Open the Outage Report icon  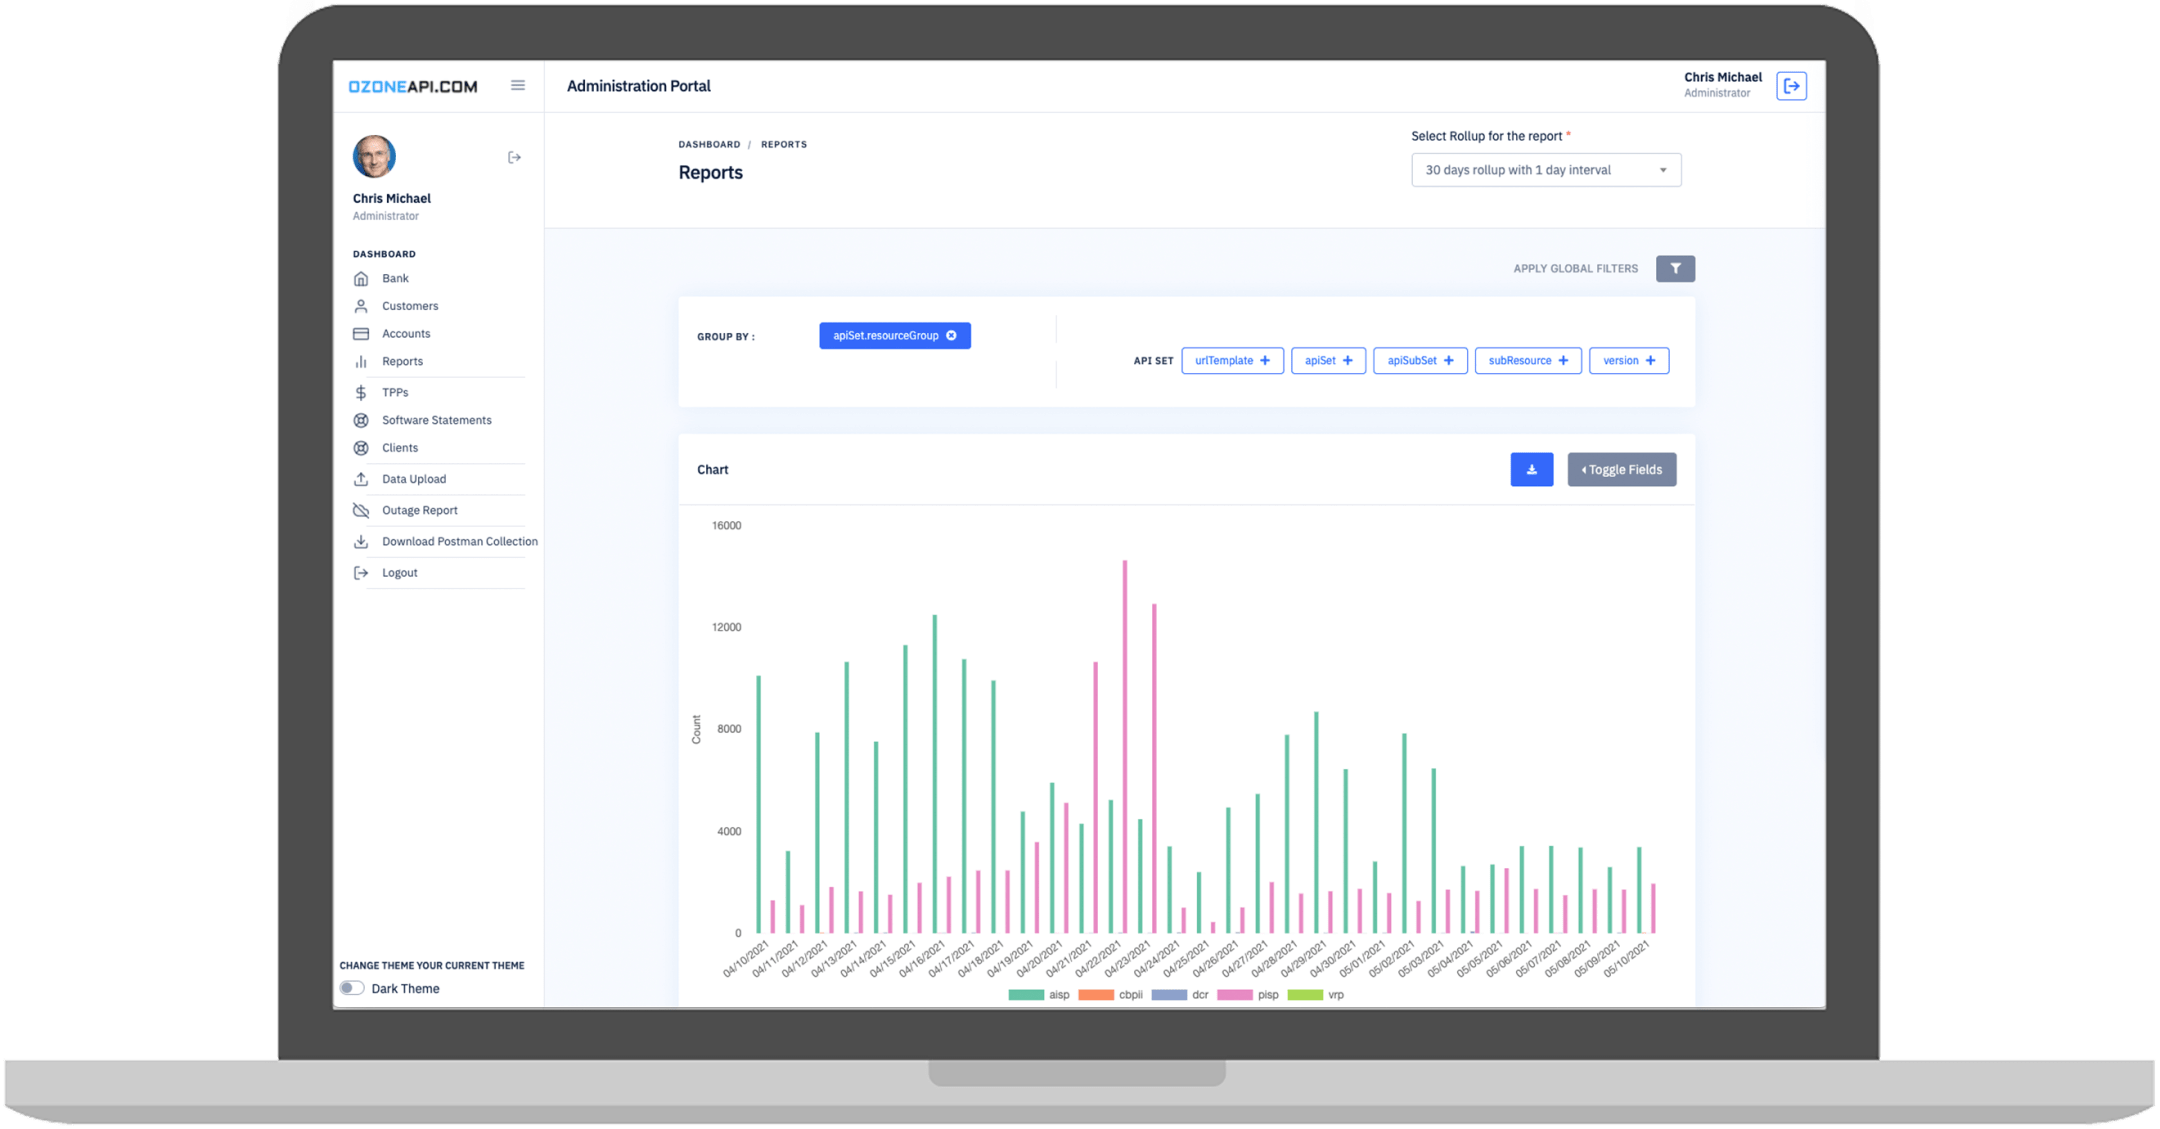[362, 510]
